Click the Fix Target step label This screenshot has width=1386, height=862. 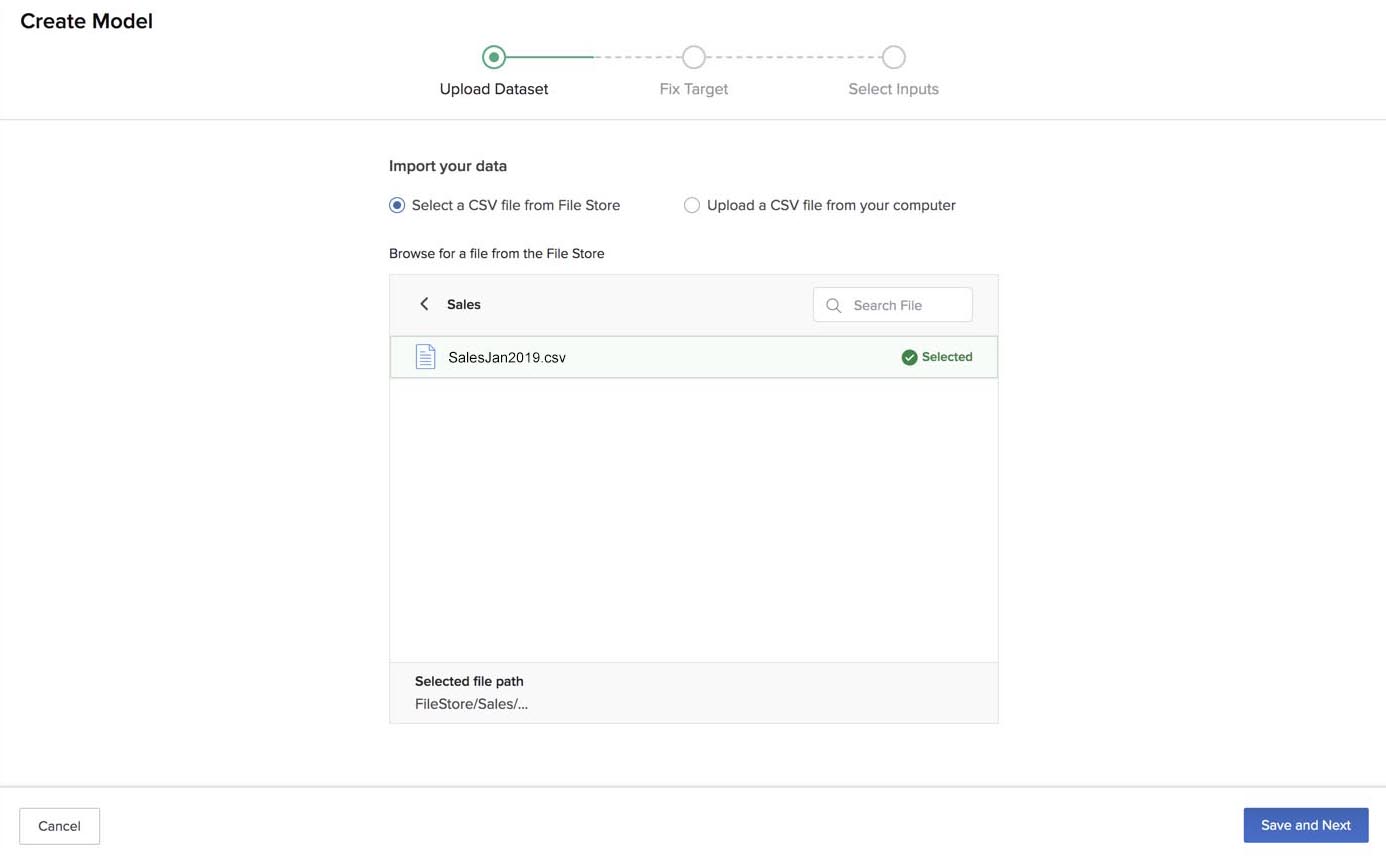(694, 89)
